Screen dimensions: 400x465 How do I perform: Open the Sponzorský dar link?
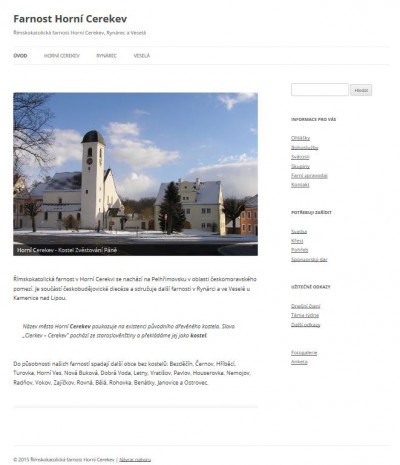pyautogui.click(x=309, y=259)
